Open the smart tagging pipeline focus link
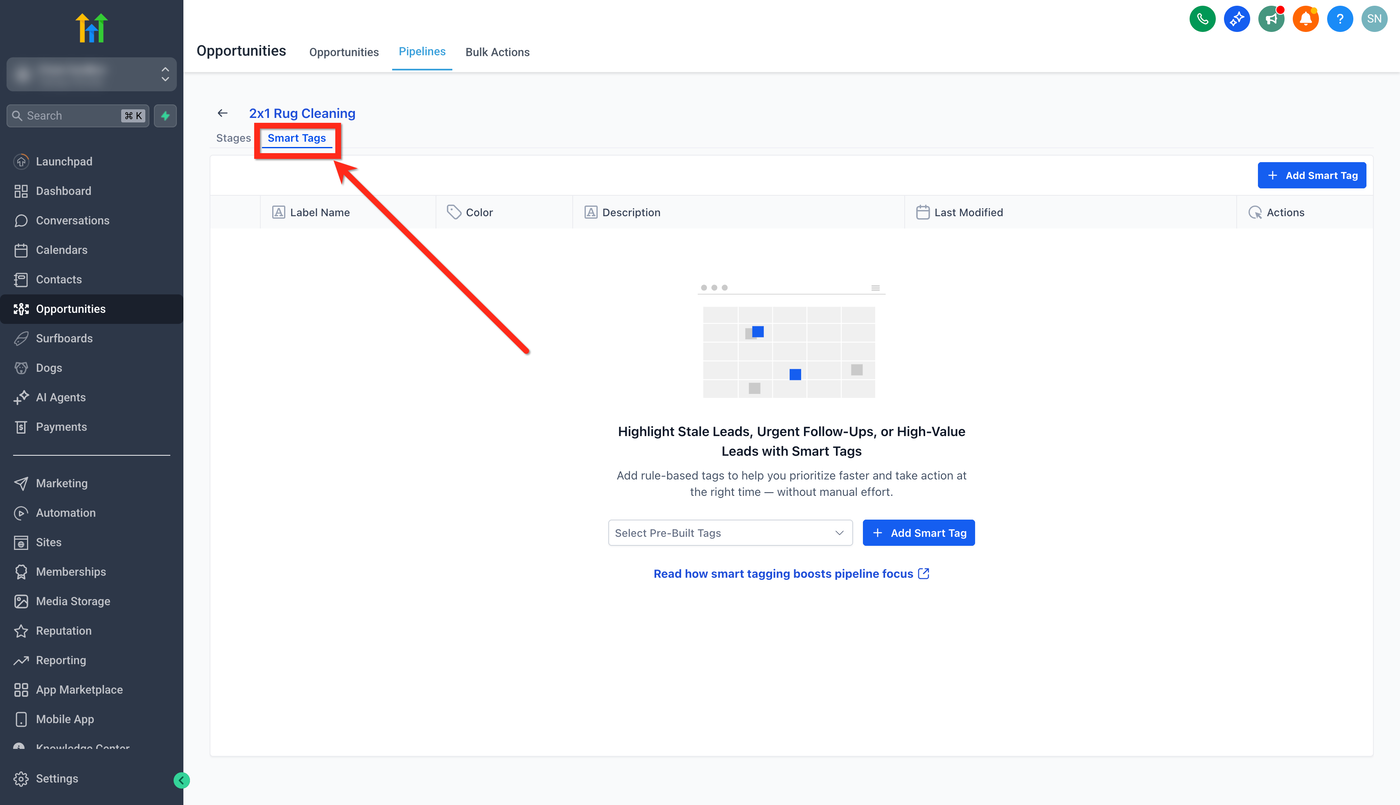The width and height of the screenshot is (1400, 805). click(x=791, y=574)
